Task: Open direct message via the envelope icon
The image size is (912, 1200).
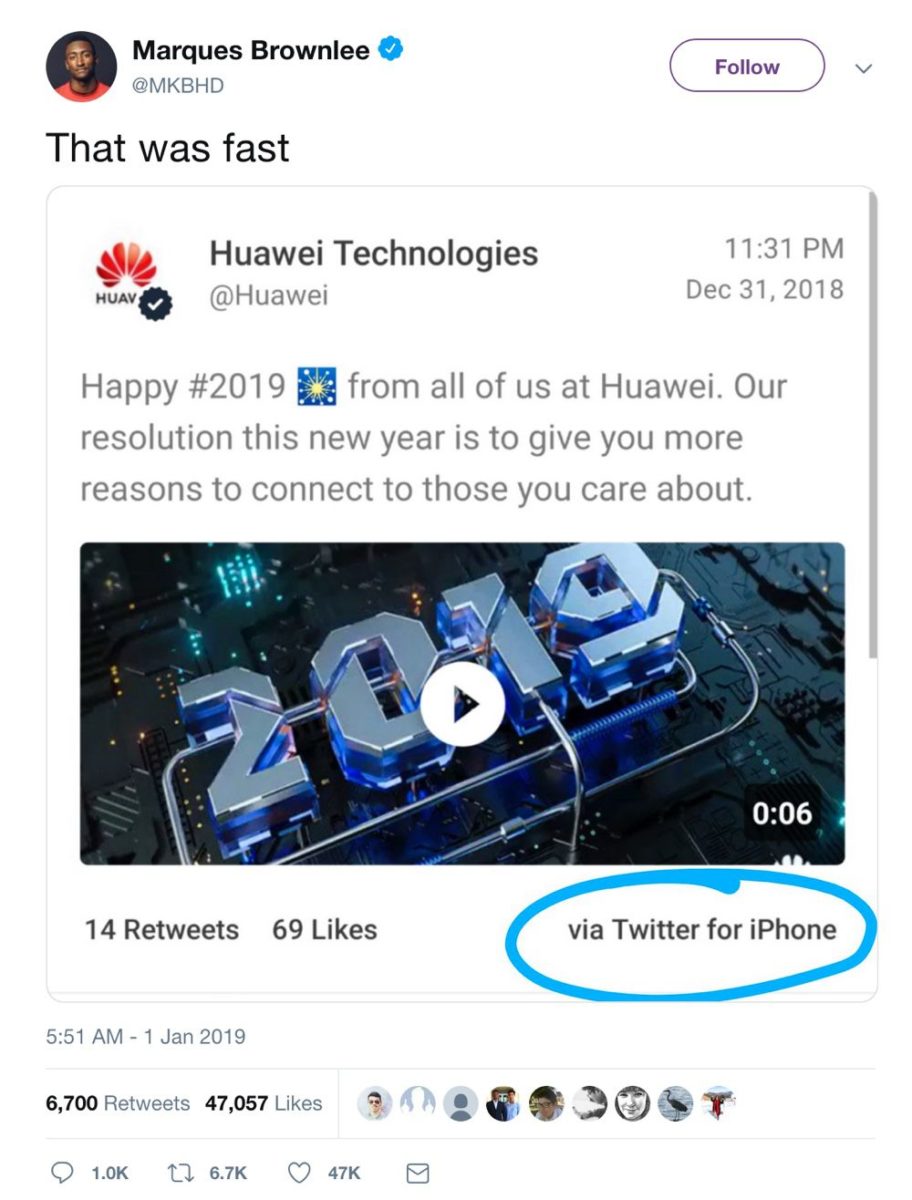Action: point(416,1171)
